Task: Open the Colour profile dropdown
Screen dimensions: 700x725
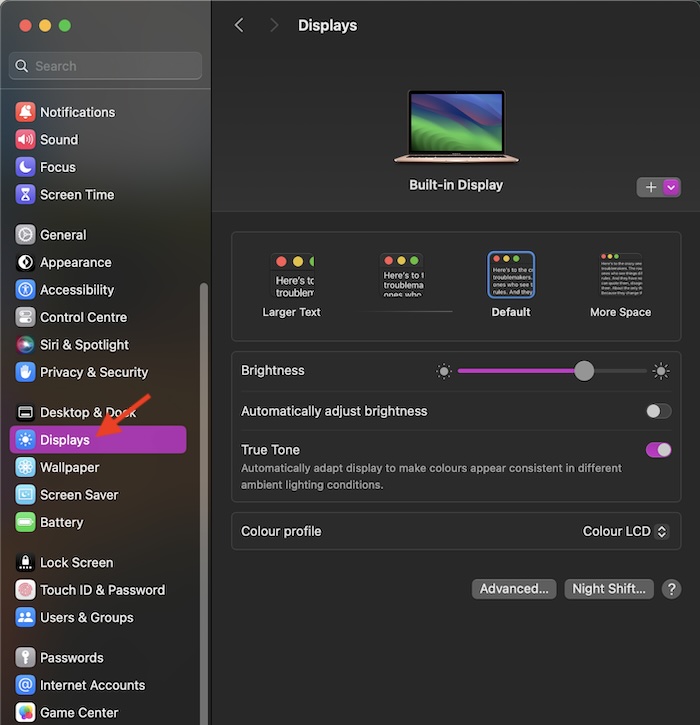Action: point(625,532)
